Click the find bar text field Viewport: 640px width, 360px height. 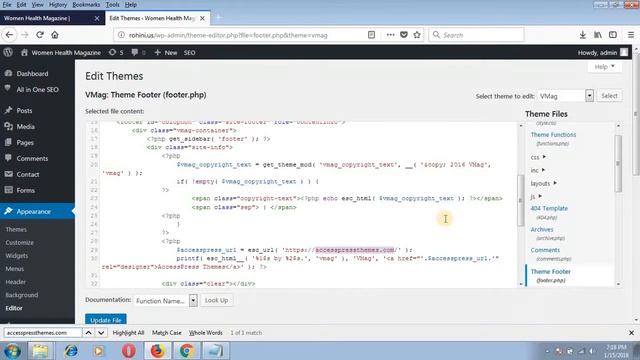[x=43, y=333]
